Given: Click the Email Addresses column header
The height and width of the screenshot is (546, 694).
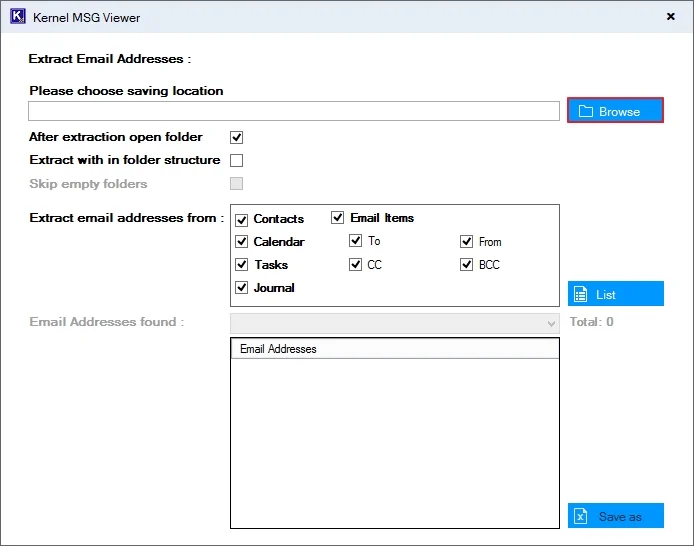Looking at the screenshot, I should (x=395, y=349).
